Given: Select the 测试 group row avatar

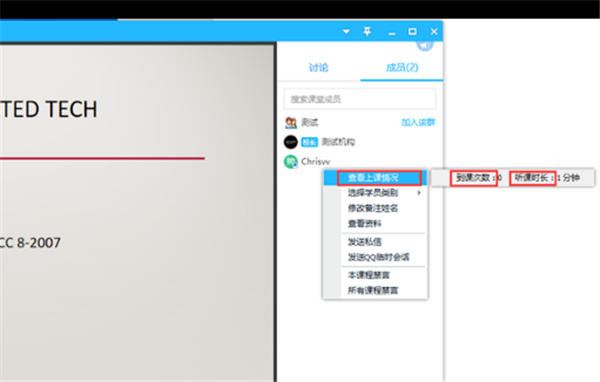Looking at the screenshot, I should (291, 123).
